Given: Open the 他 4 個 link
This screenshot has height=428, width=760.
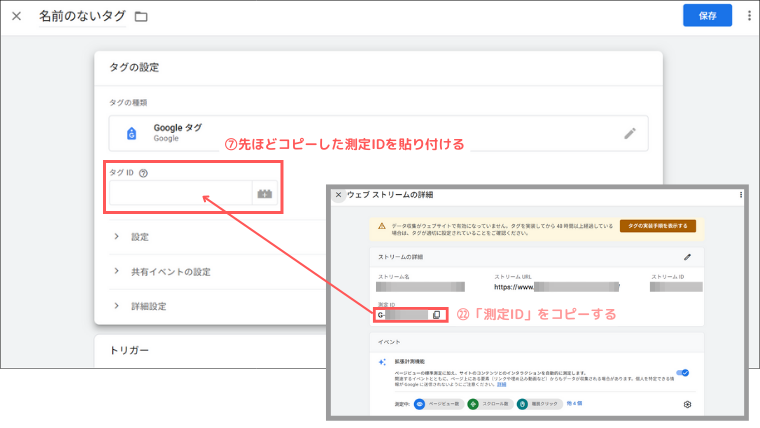Looking at the screenshot, I should click(x=574, y=403).
